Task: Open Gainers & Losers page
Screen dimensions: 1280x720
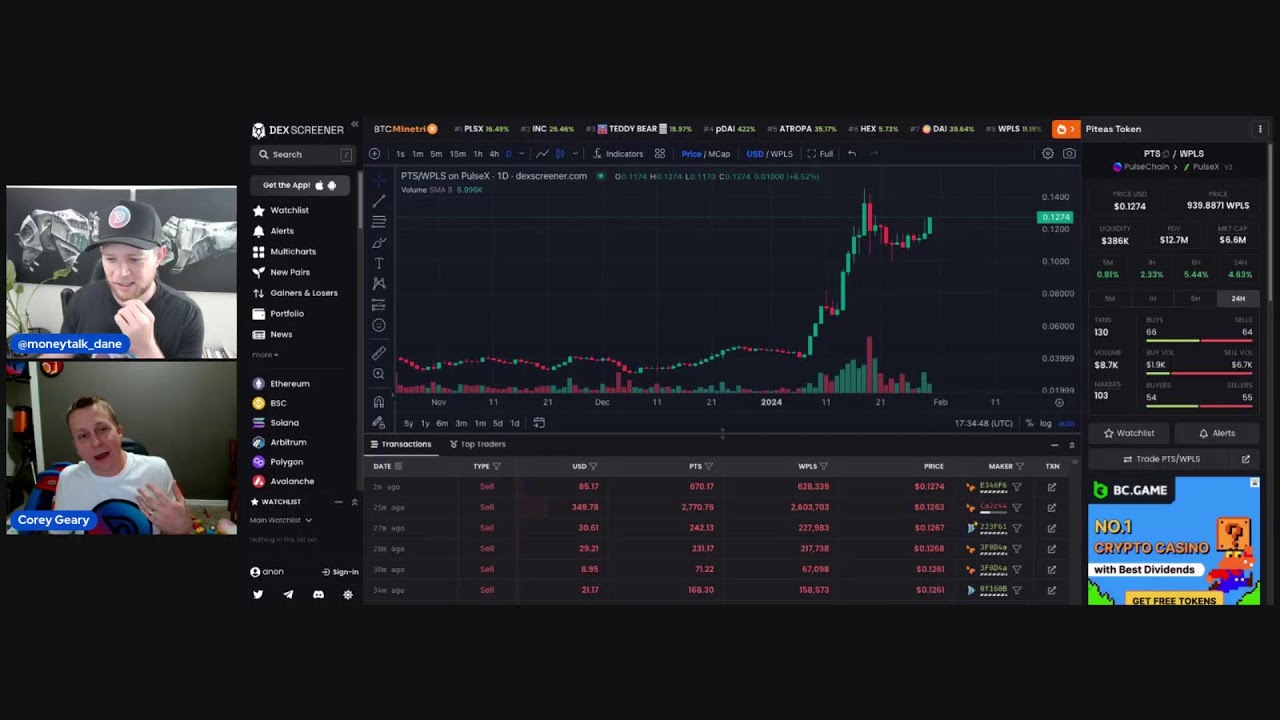Action: pyautogui.click(x=295, y=293)
